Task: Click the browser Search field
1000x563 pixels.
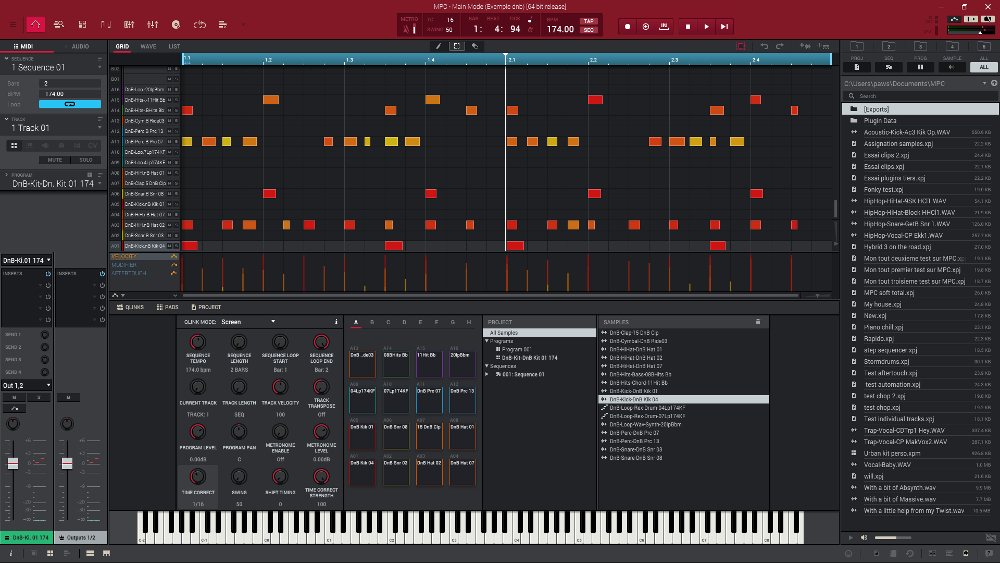Action: tap(920, 96)
